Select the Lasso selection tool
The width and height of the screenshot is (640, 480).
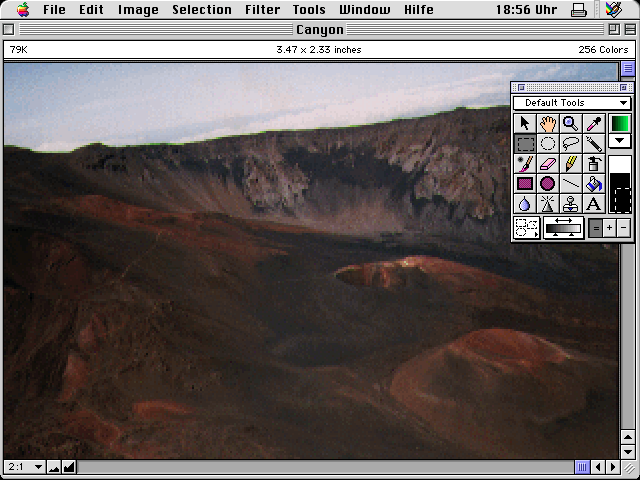tap(571, 144)
